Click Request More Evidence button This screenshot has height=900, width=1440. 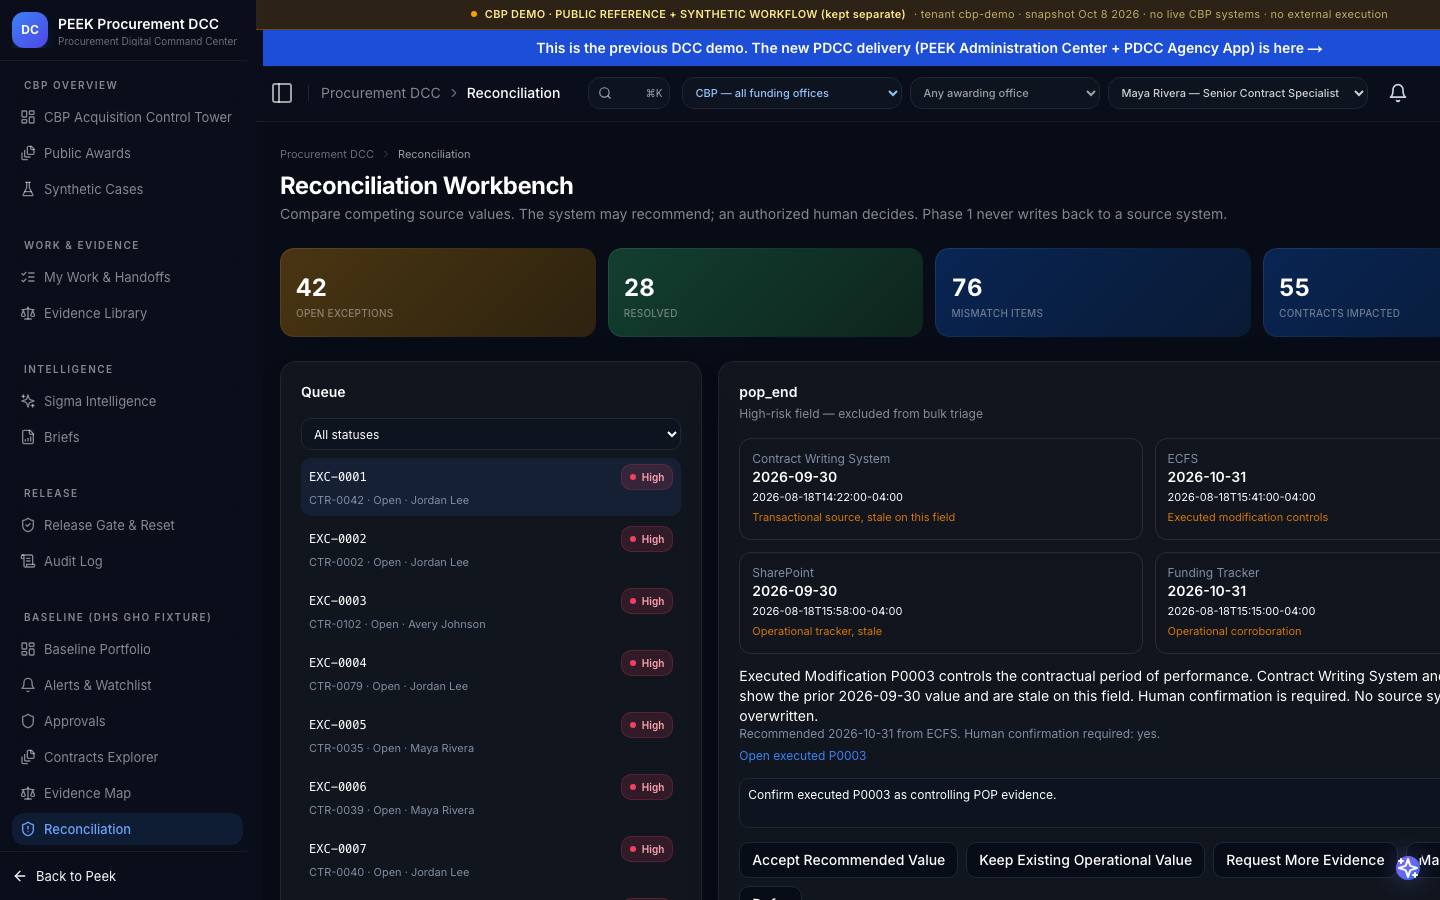pos(1305,860)
